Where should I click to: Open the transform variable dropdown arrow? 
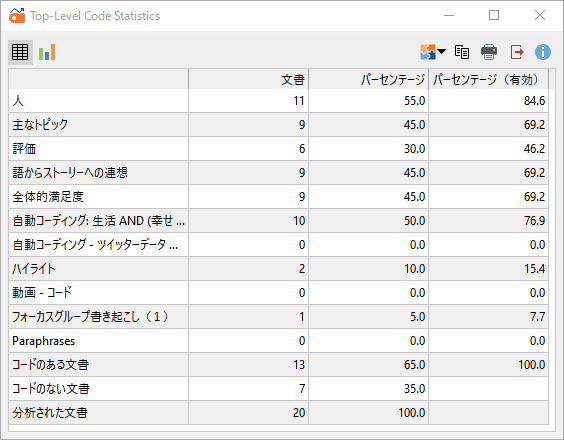pyautogui.click(x=442, y=51)
